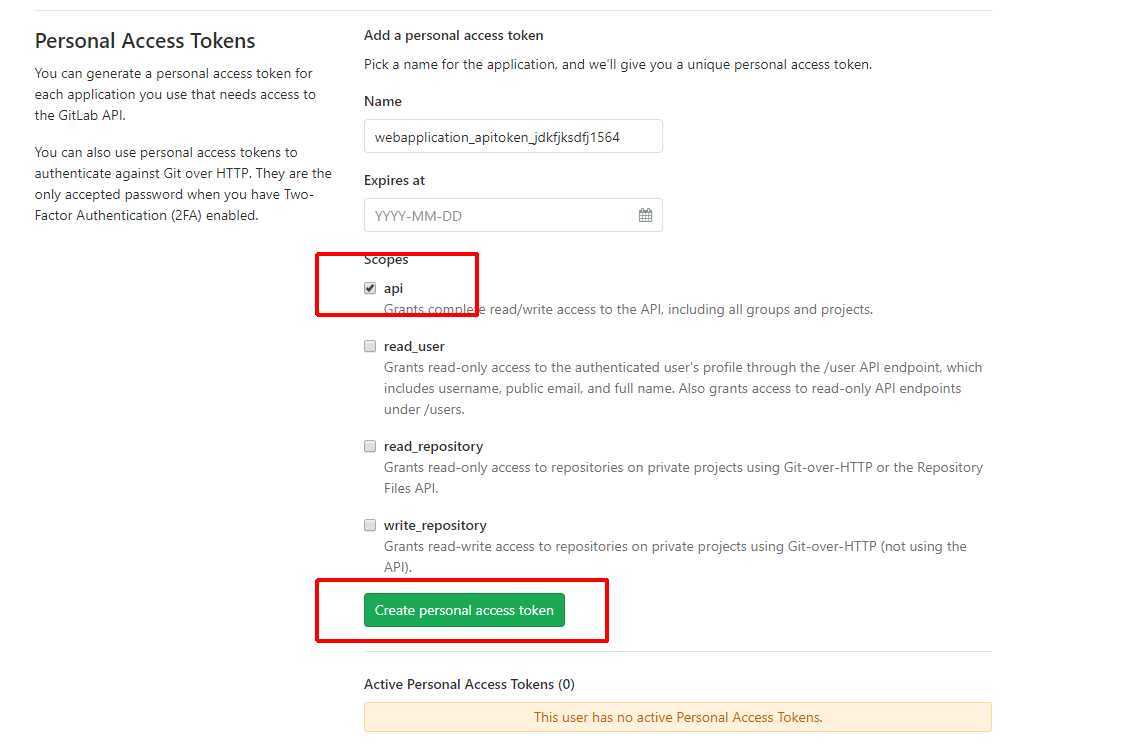Viewport: 1121px width, 747px height.
Task: Click the api scope label text
Action: click(393, 289)
